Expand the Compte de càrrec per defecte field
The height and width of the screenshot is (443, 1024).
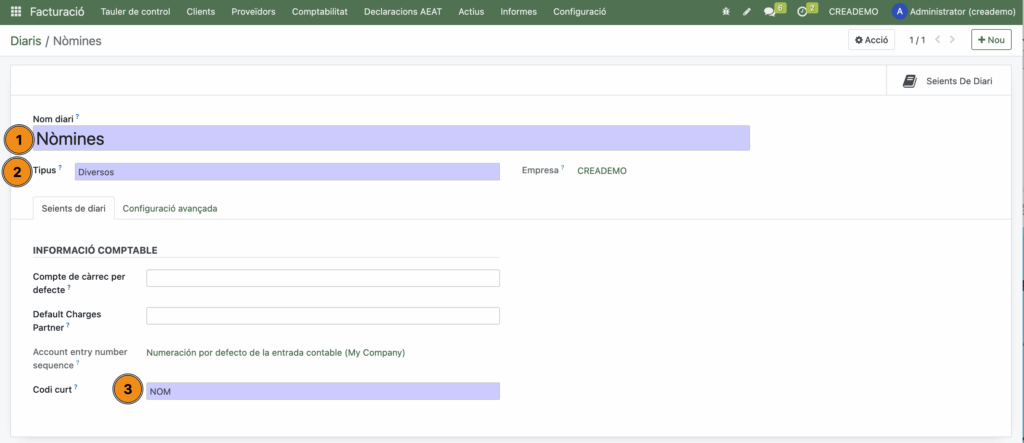[322, 278]
